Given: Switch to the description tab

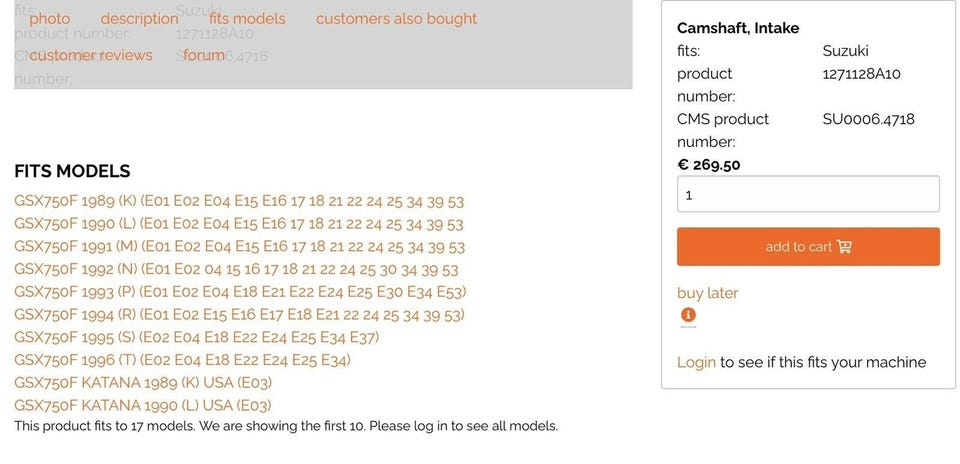Looking at the screenshot, I should click(139, 19).
